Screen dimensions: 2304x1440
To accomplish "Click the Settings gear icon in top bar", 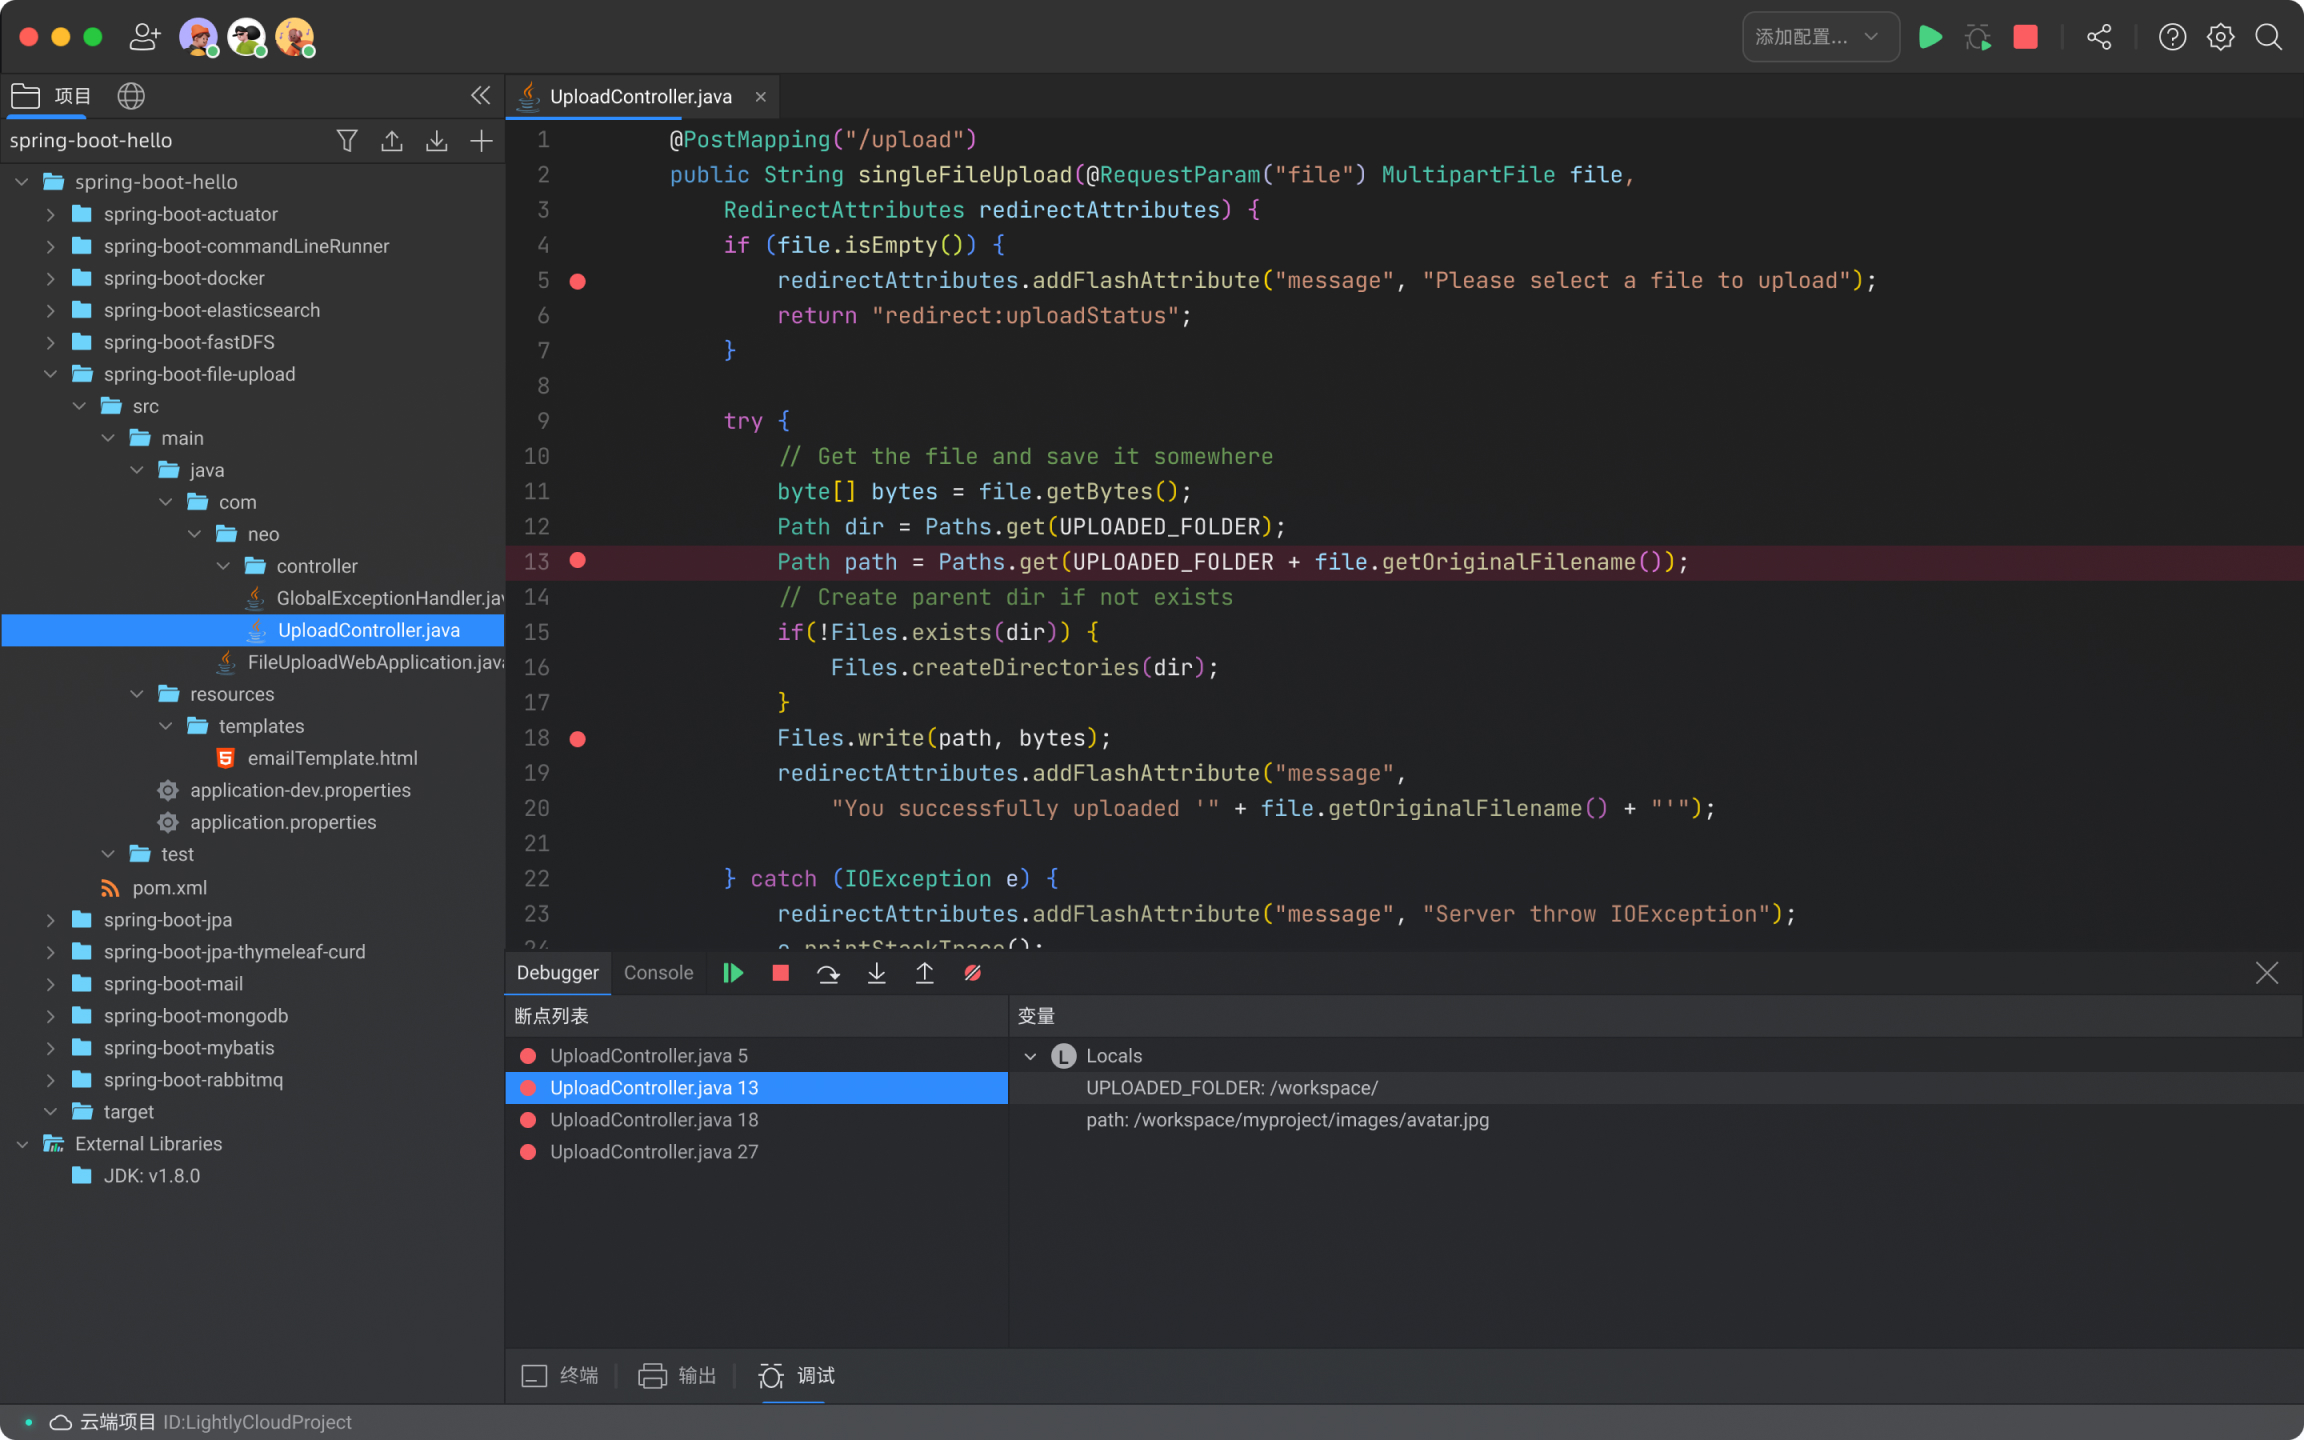I will 2219,36.
